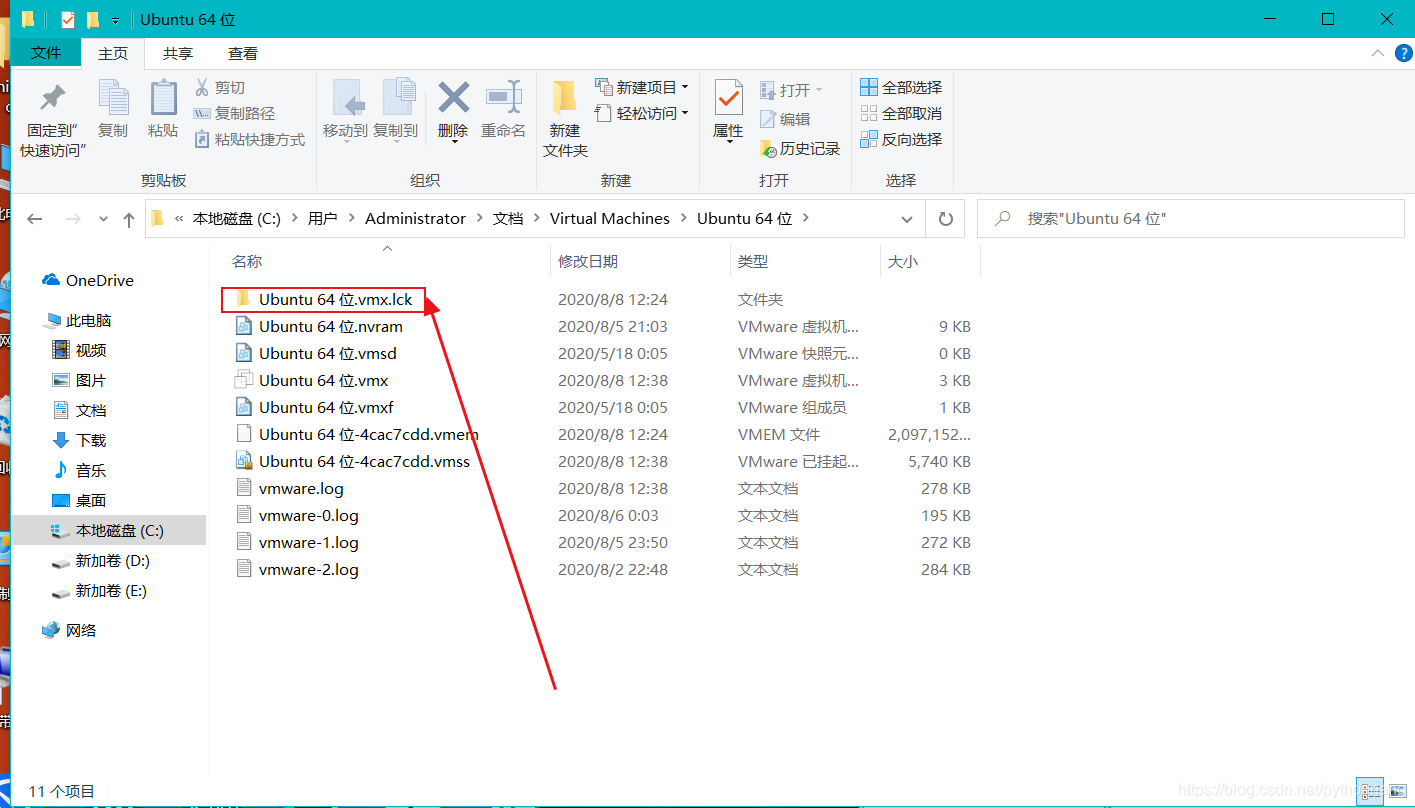Collapse the ribbon with the chevron
Image resolution: width=1415 pixels, height=808 pixels.
(x=1378, y=53)
